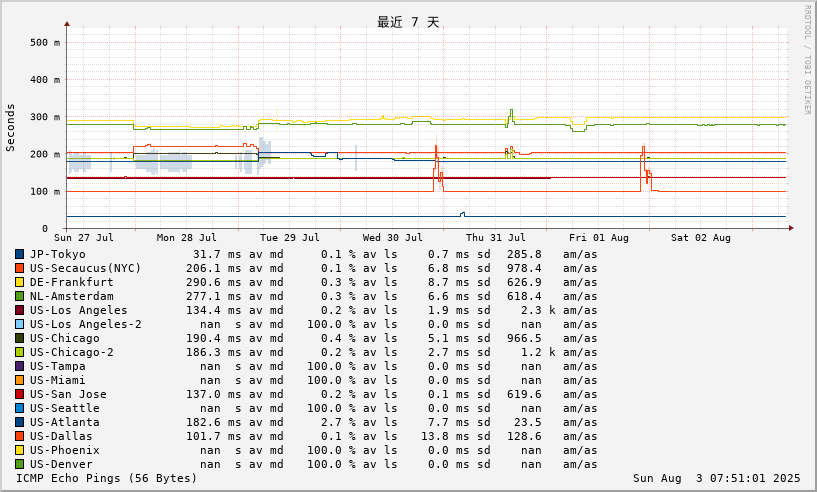Click the Mon 28 Jul date label
817x492 pixels.
[x=187, y=238]
